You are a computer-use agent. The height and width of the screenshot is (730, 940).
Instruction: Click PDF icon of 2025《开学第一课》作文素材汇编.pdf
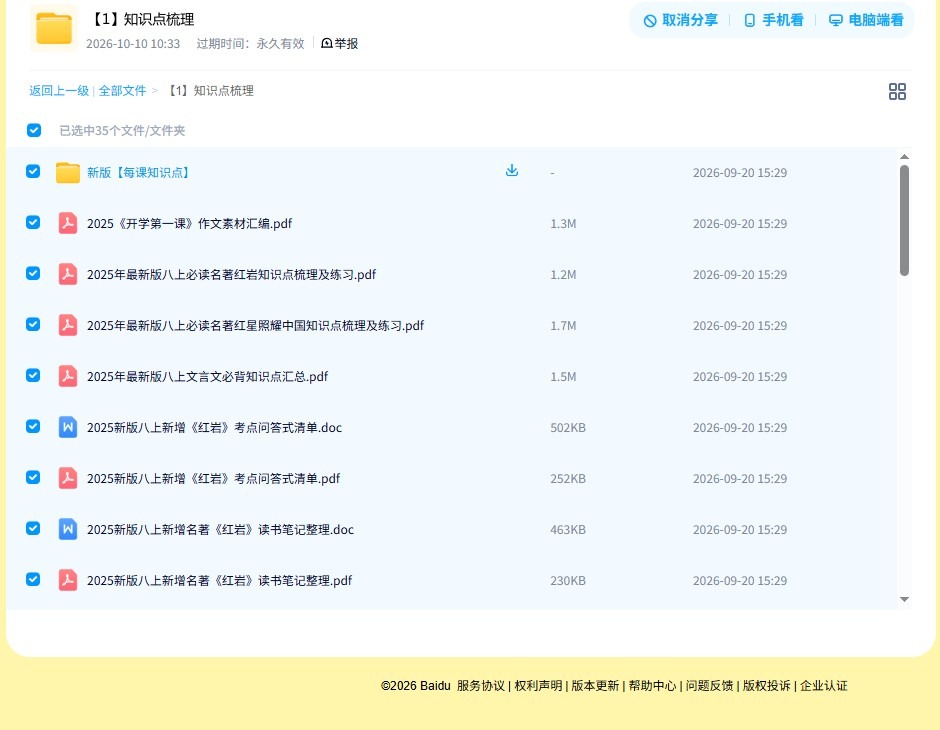pyautogui.click(x=68, y=224)
